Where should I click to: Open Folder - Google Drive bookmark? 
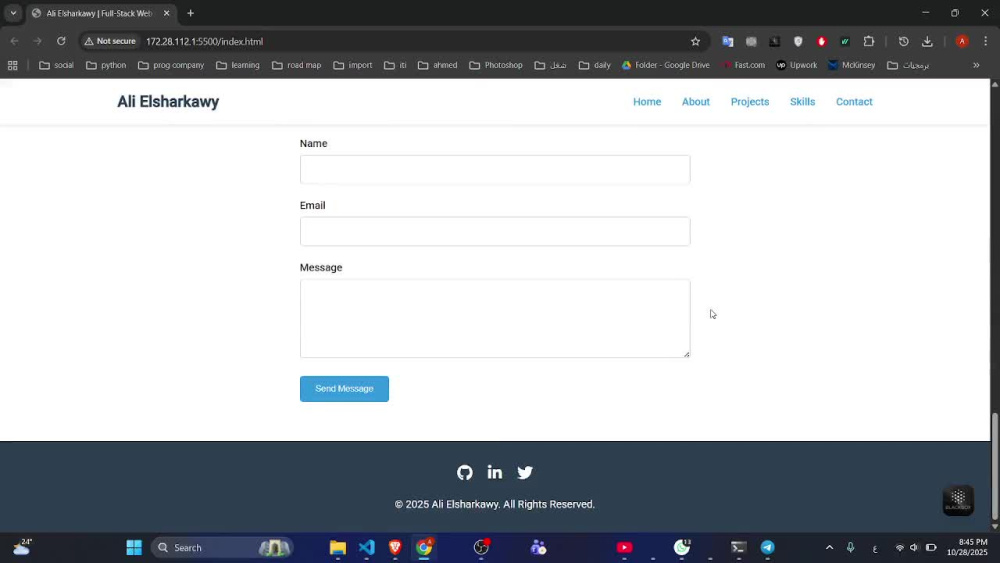click(x=665, y=65)
